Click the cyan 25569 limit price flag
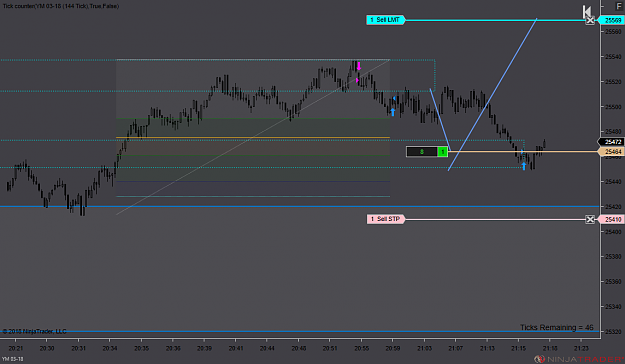The image size is (625, 364). [x=612, y=20]
